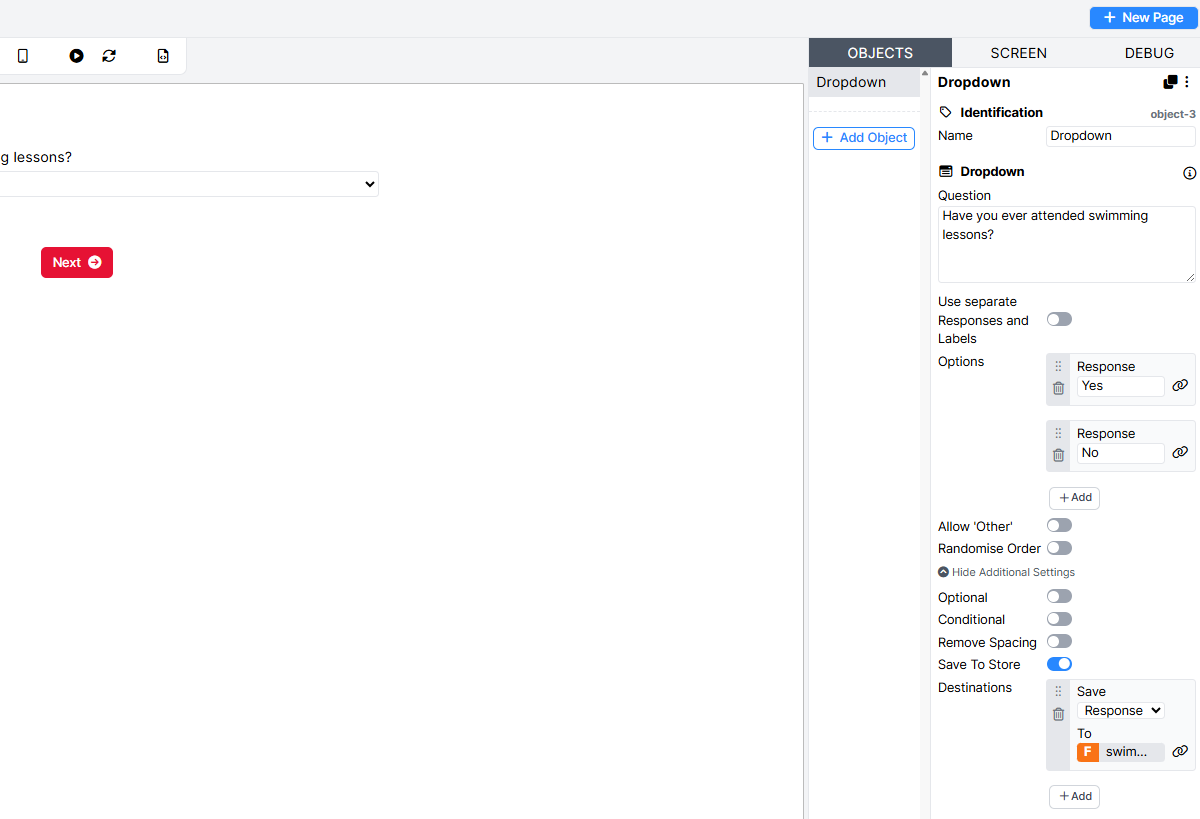Click the objects list scroll-up arrow
The height and width of the screenshot is (819, 1200).
(925, 73)
